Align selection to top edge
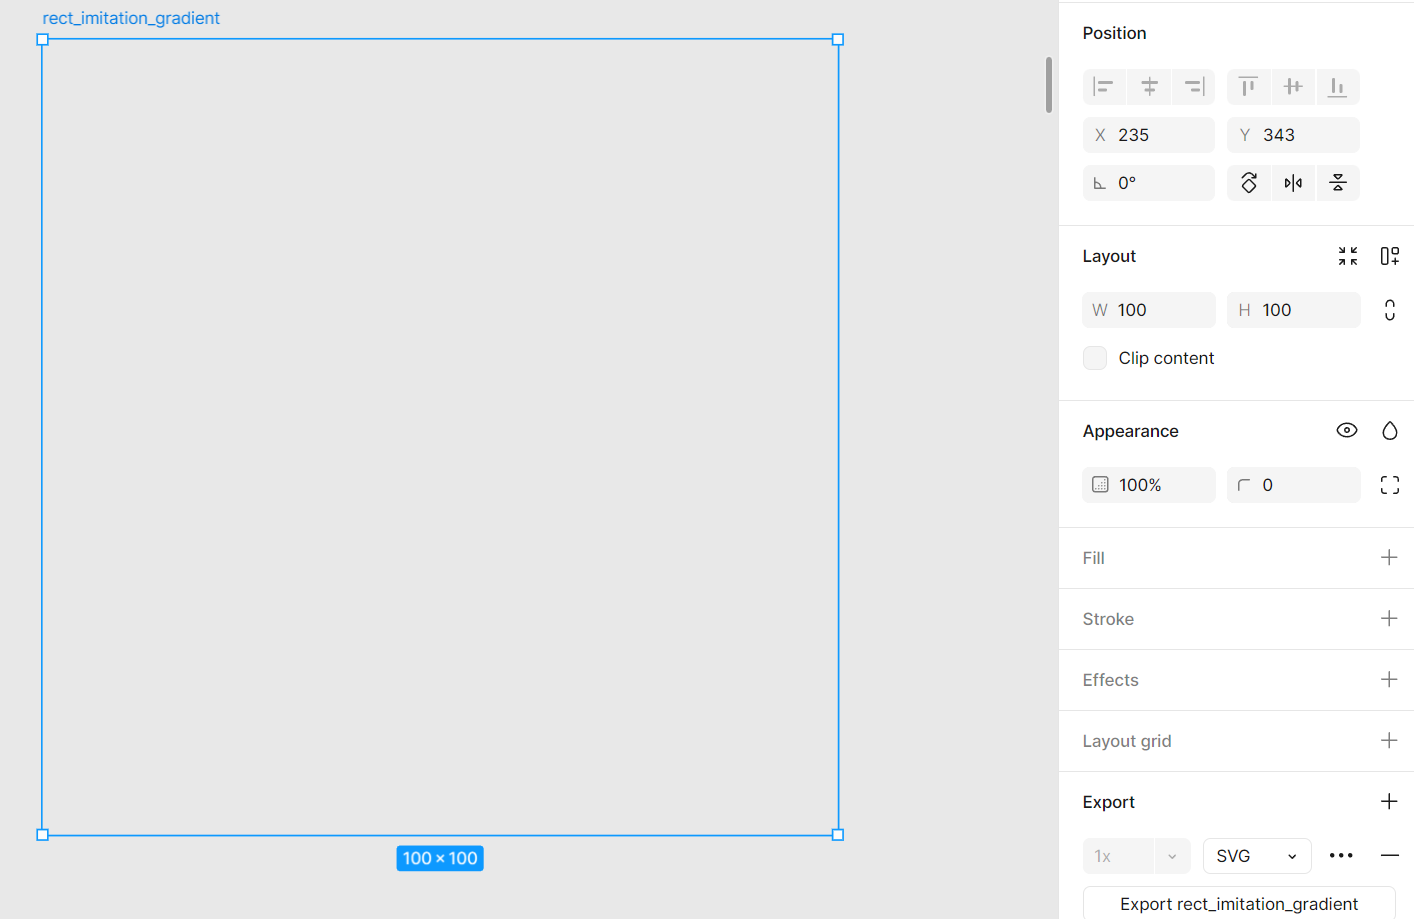The image size is (1414, 919). pos(1248,87)
